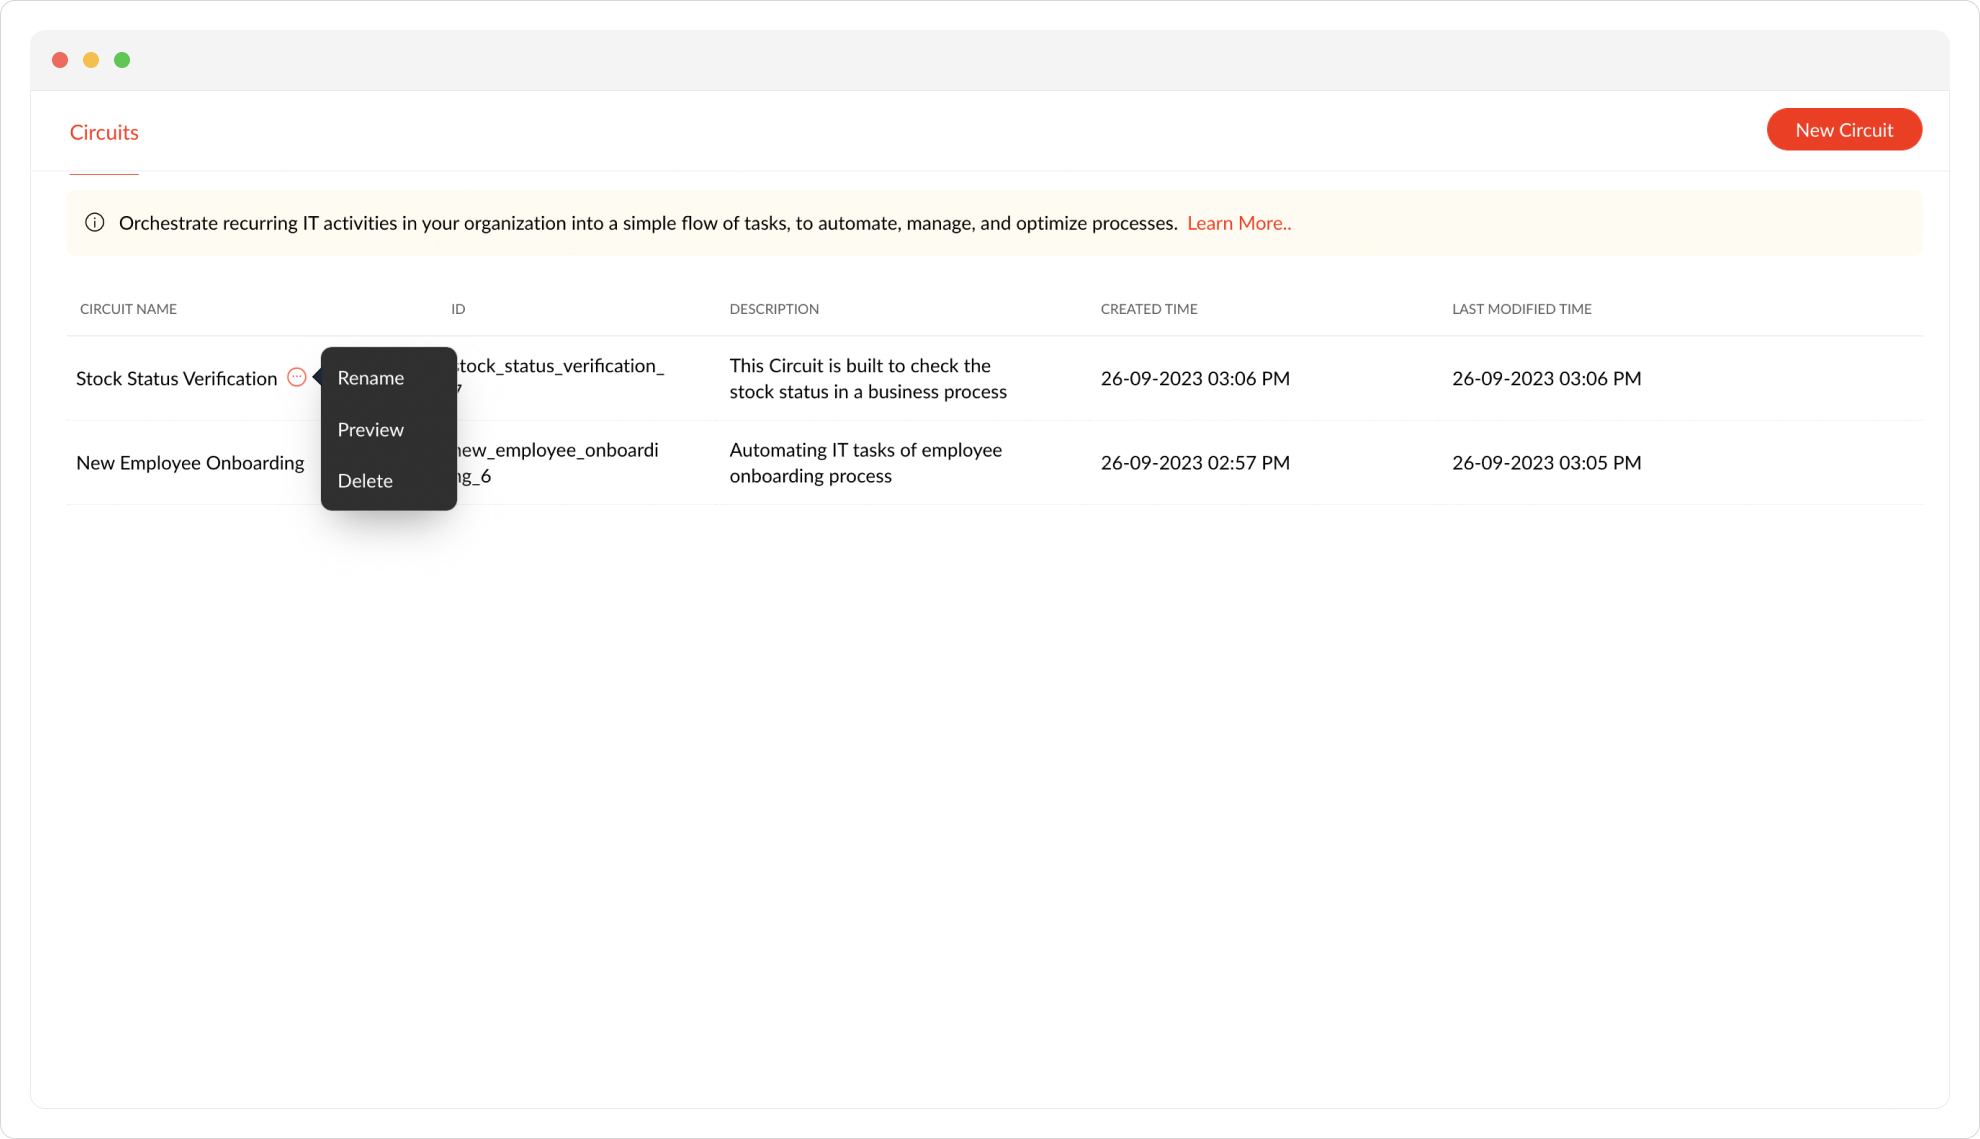Click the green maximize window button
The height and width of the screenshot is (1139, 1980).
(122, 60)
